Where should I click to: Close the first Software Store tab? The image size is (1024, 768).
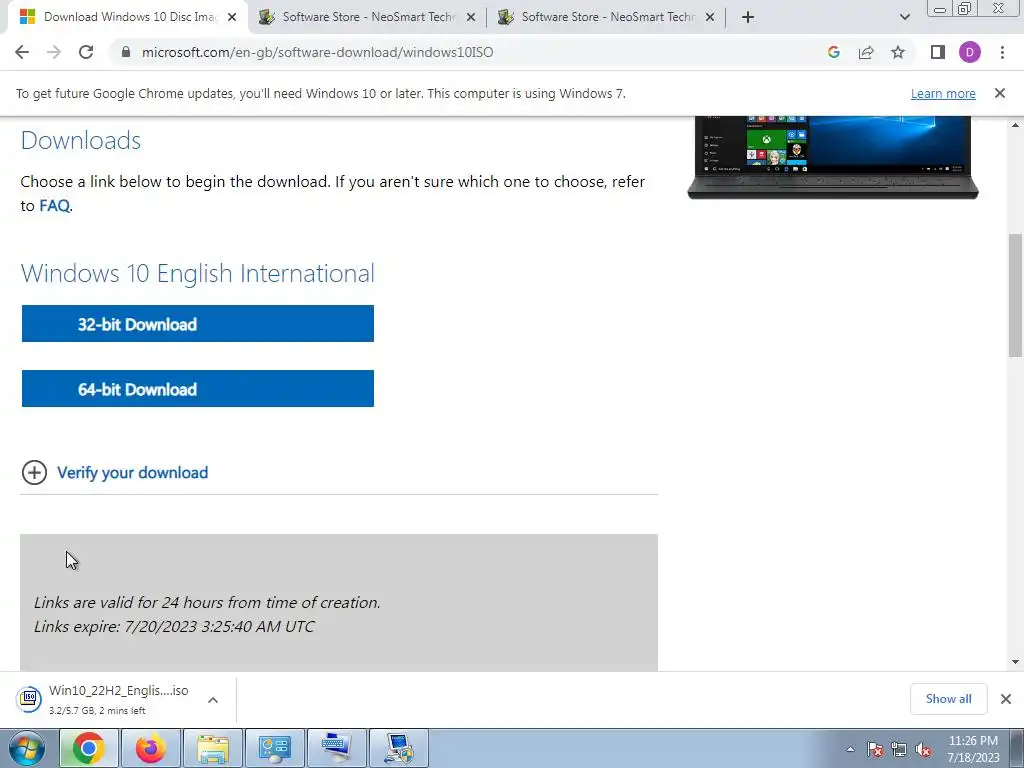click(x=471, y=17)
